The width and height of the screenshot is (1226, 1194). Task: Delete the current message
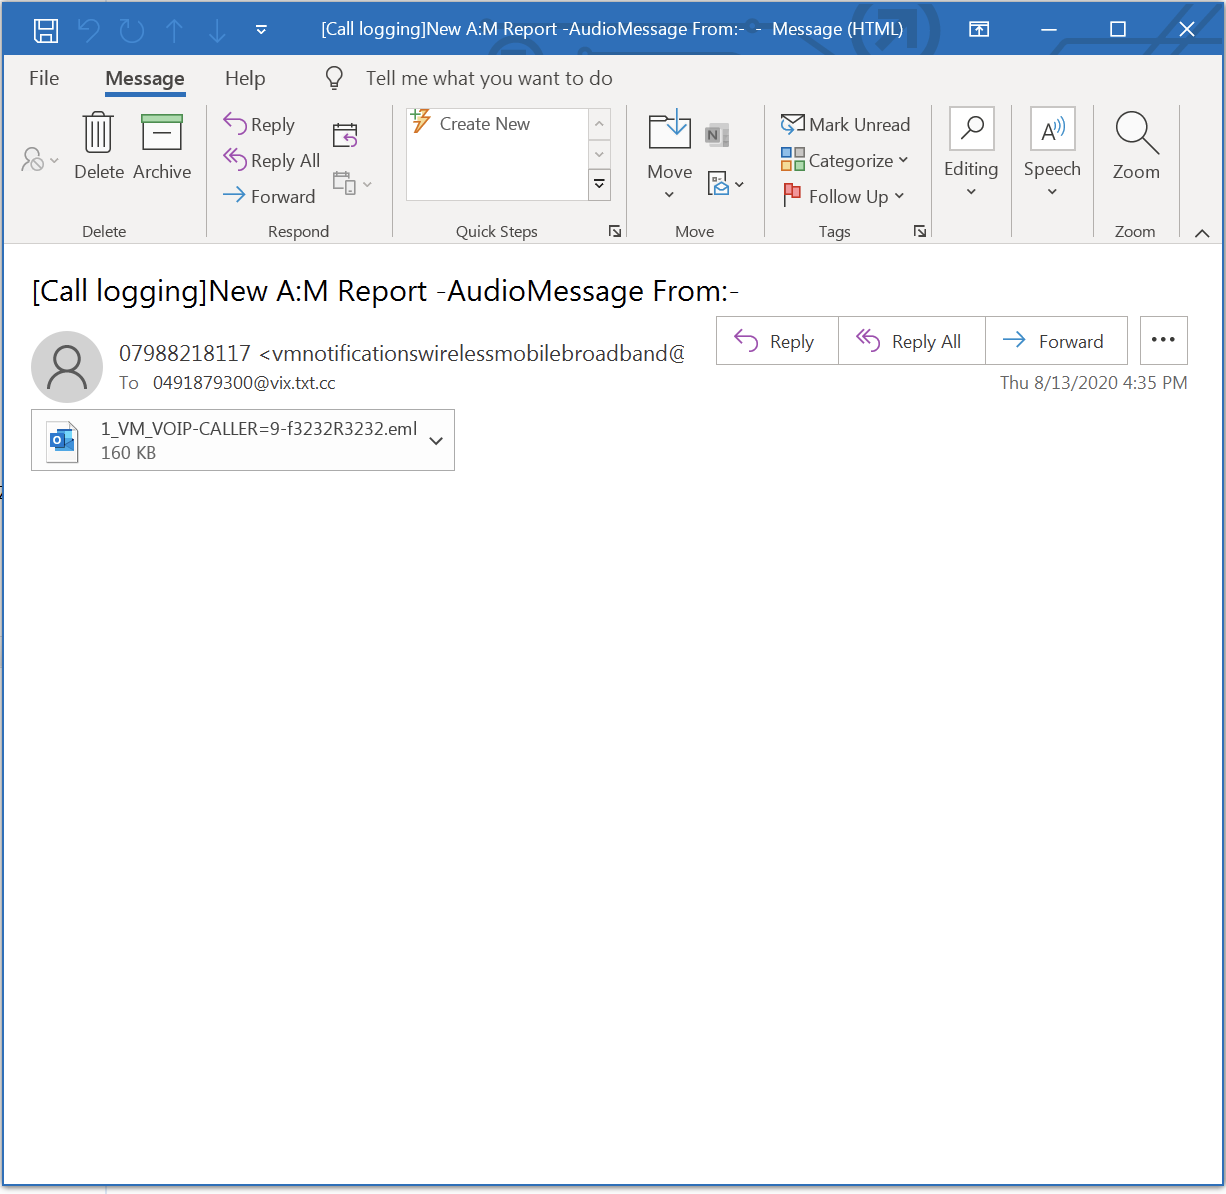point(98,145)
